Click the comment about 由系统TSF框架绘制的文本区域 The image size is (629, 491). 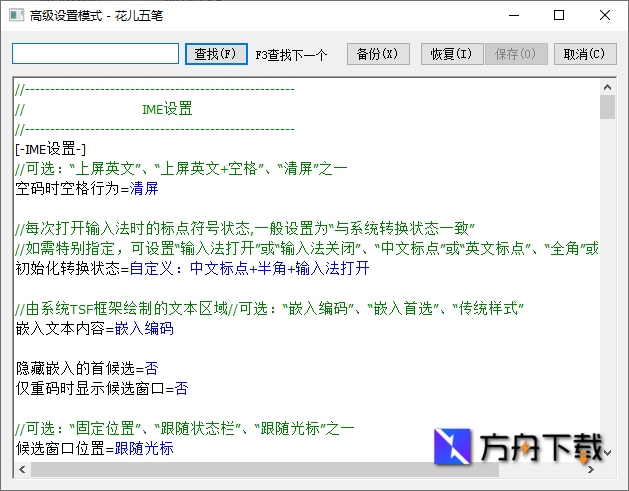270,308
